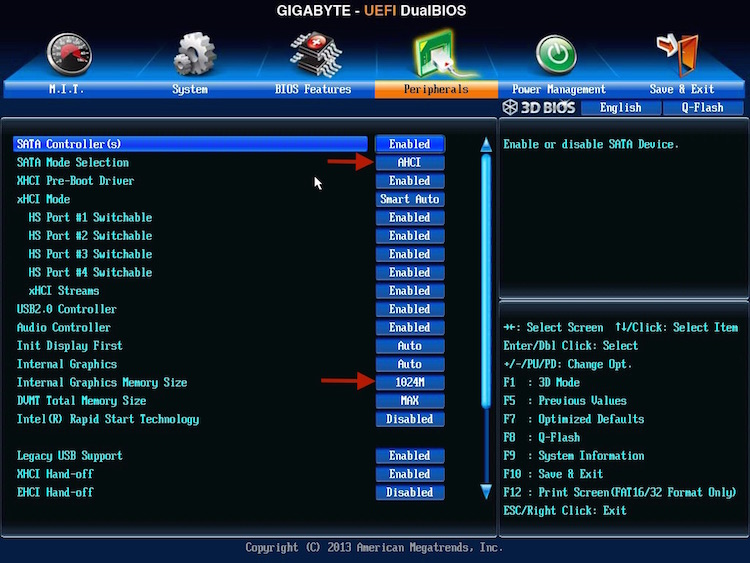The image size is (750, 563).
Task: Click the Power Management green power icon
Action: tap(556, 55)
